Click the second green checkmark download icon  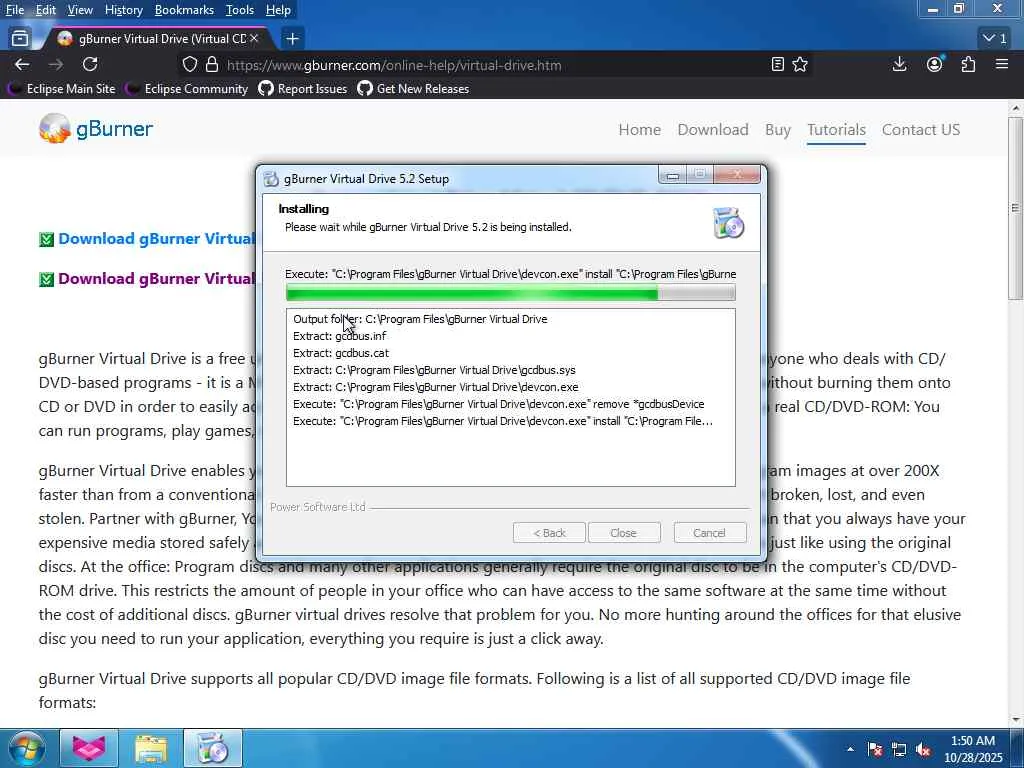(x=46, y=280)
